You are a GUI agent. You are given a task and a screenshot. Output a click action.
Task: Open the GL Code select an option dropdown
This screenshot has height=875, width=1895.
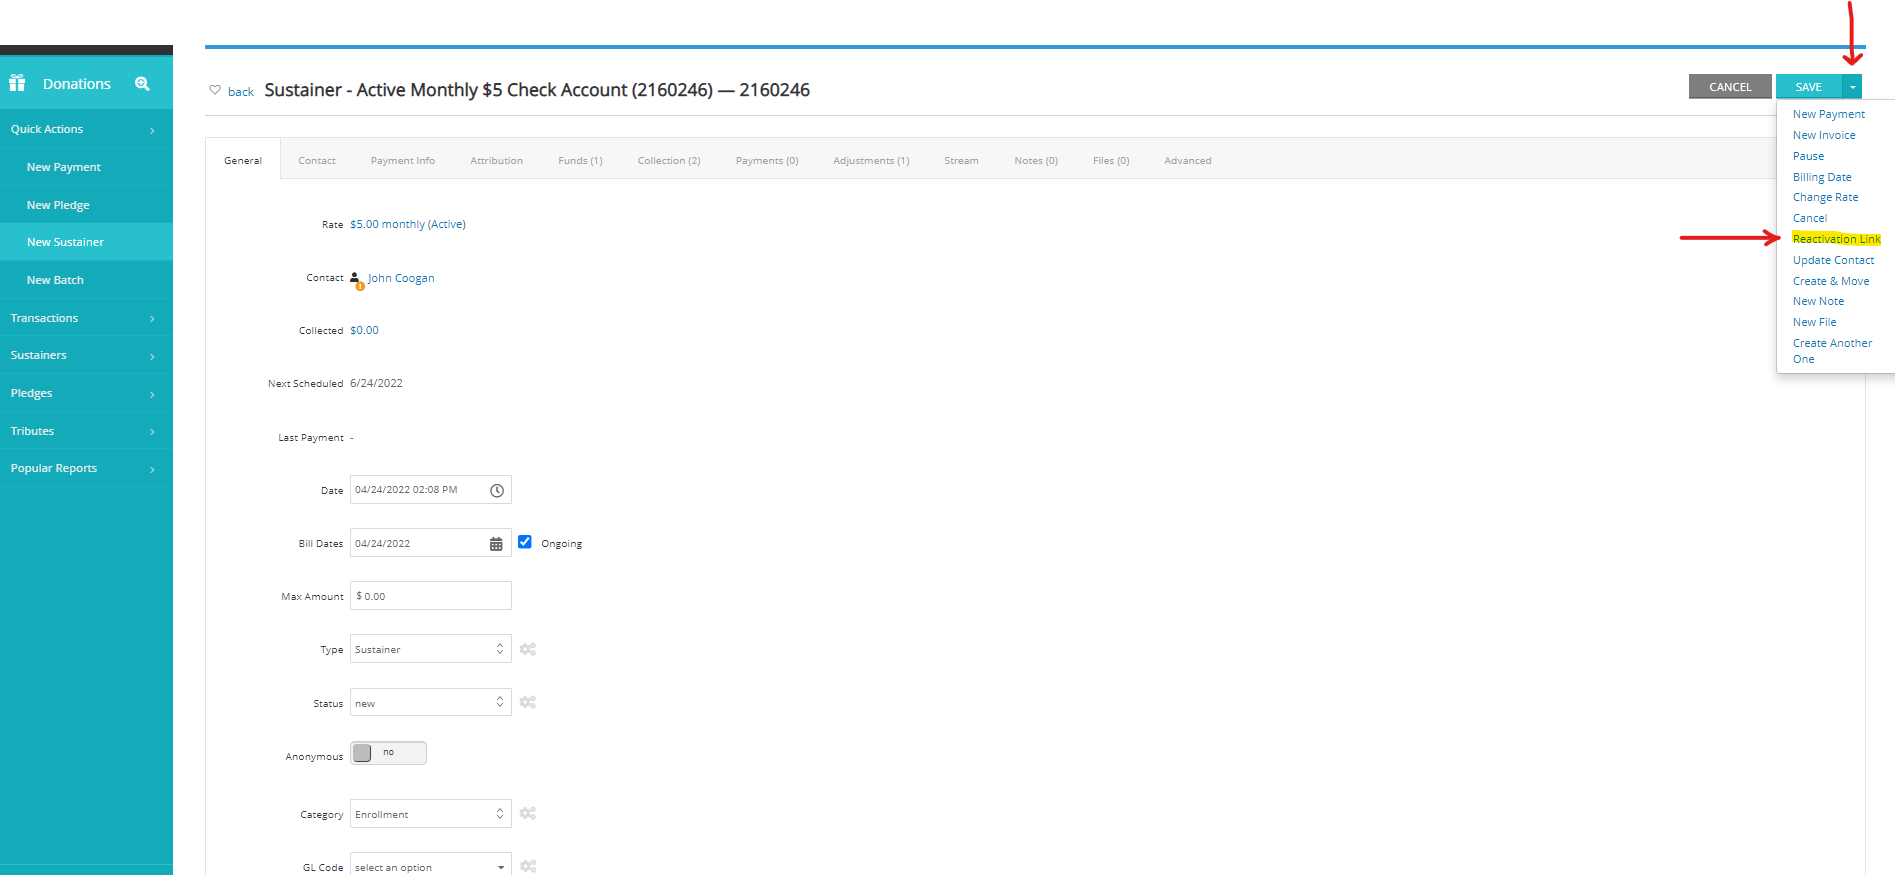pyautogui.click(x=431, y=866)
